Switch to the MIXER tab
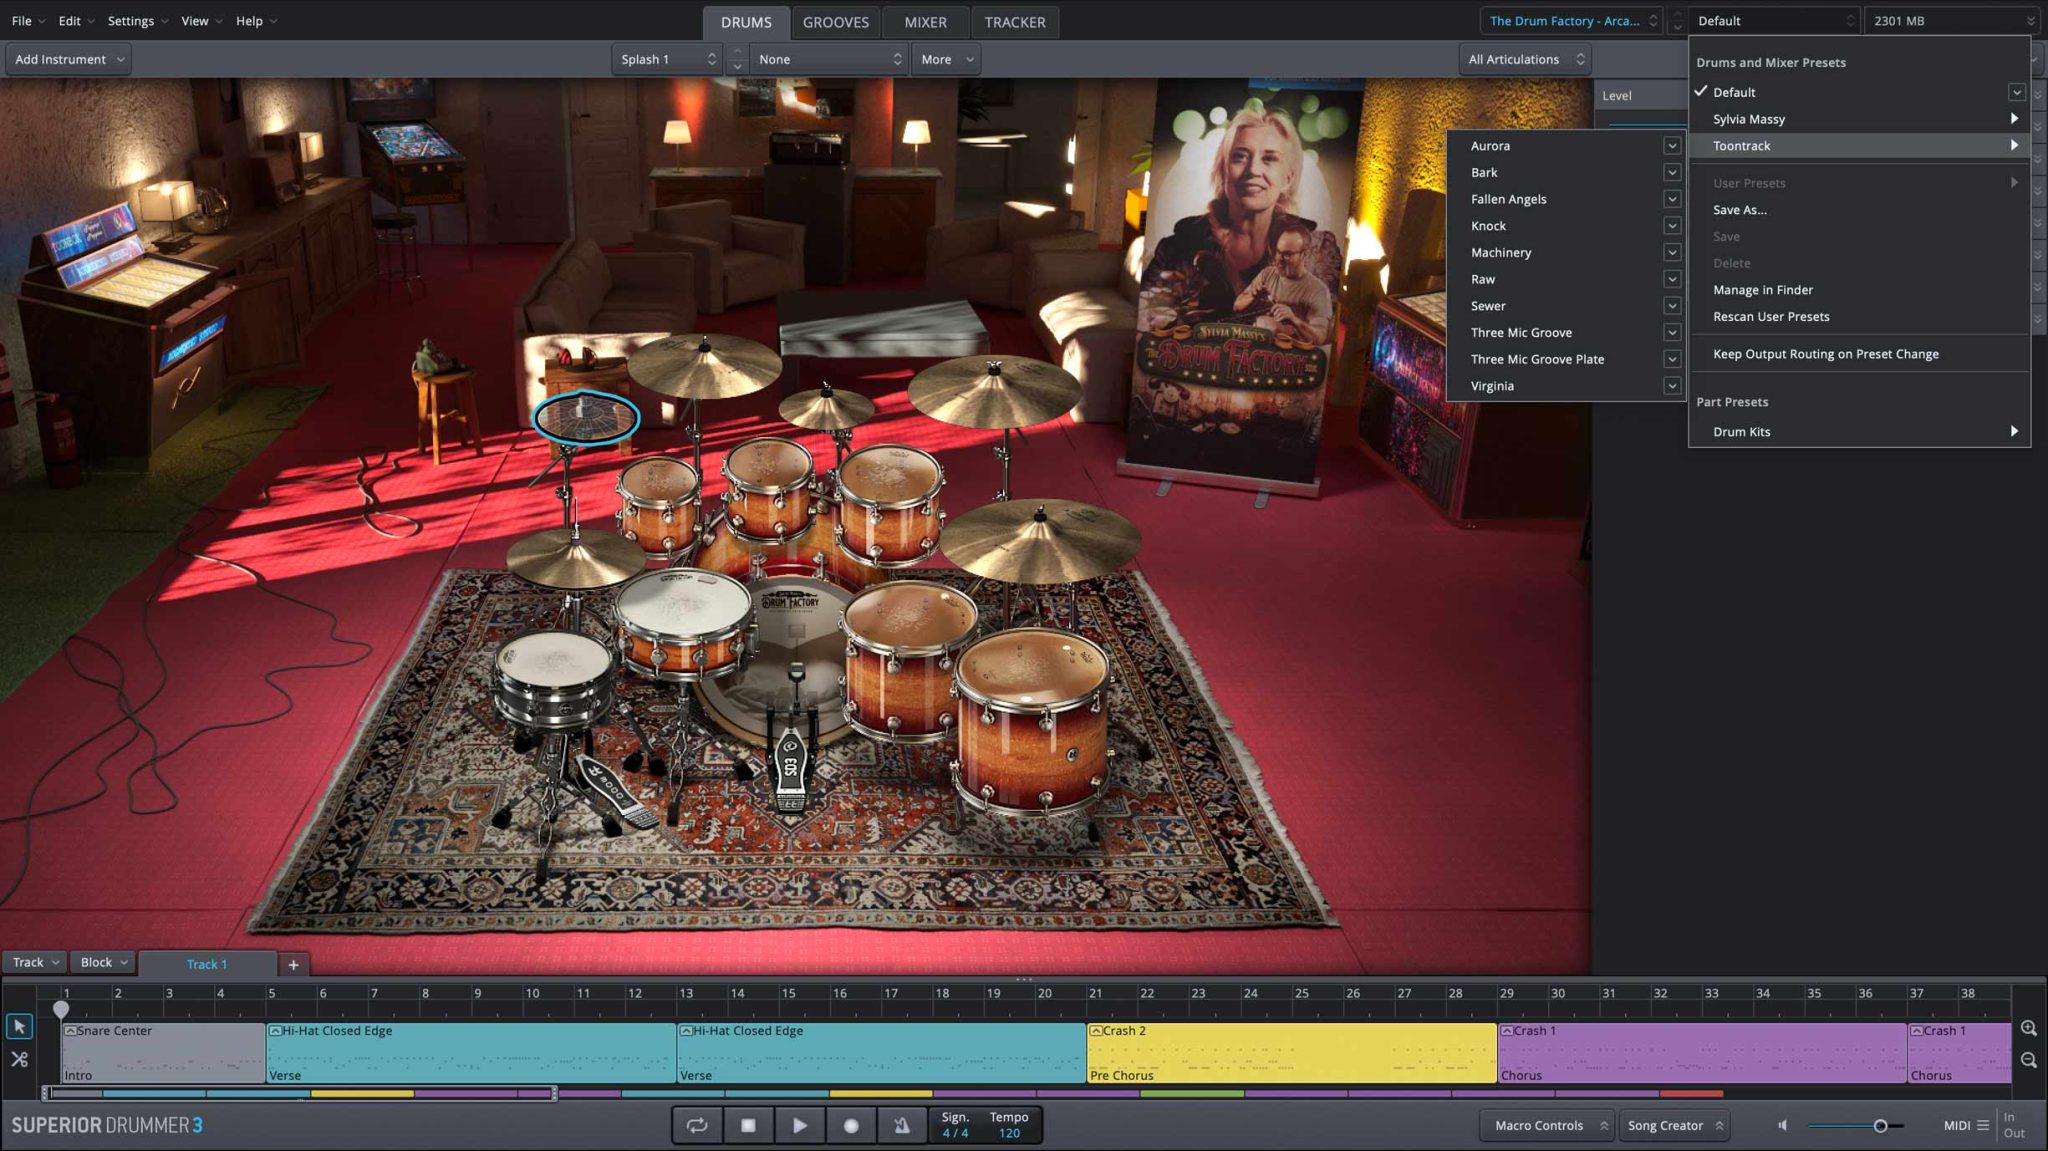This screenshot has height=1151, width=2048. pos(925,22)
